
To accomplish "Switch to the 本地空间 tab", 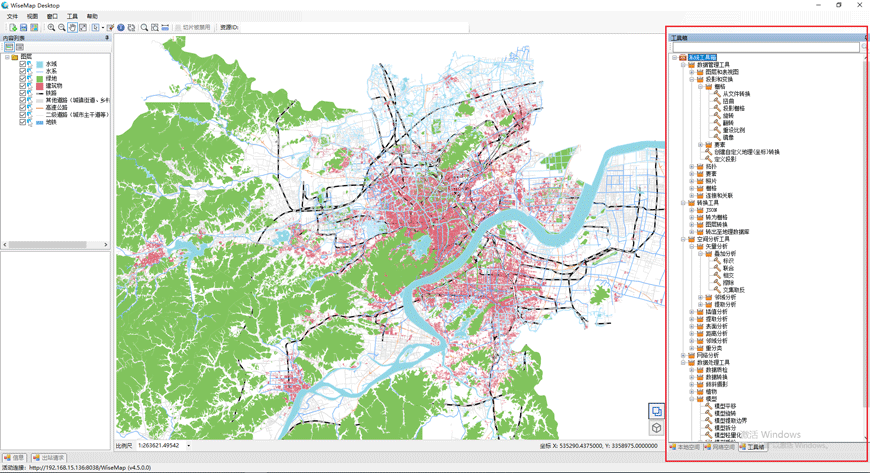I will point(687,448).
